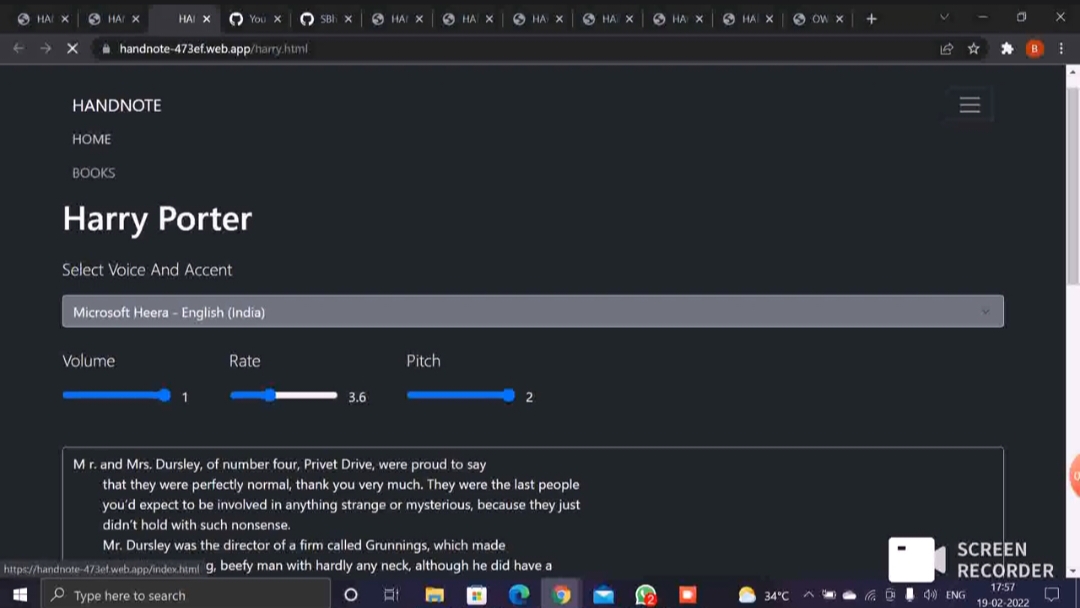Click the browser address bar URL
This screenshot has width=1080, height=608.
[x=214, y=49]
